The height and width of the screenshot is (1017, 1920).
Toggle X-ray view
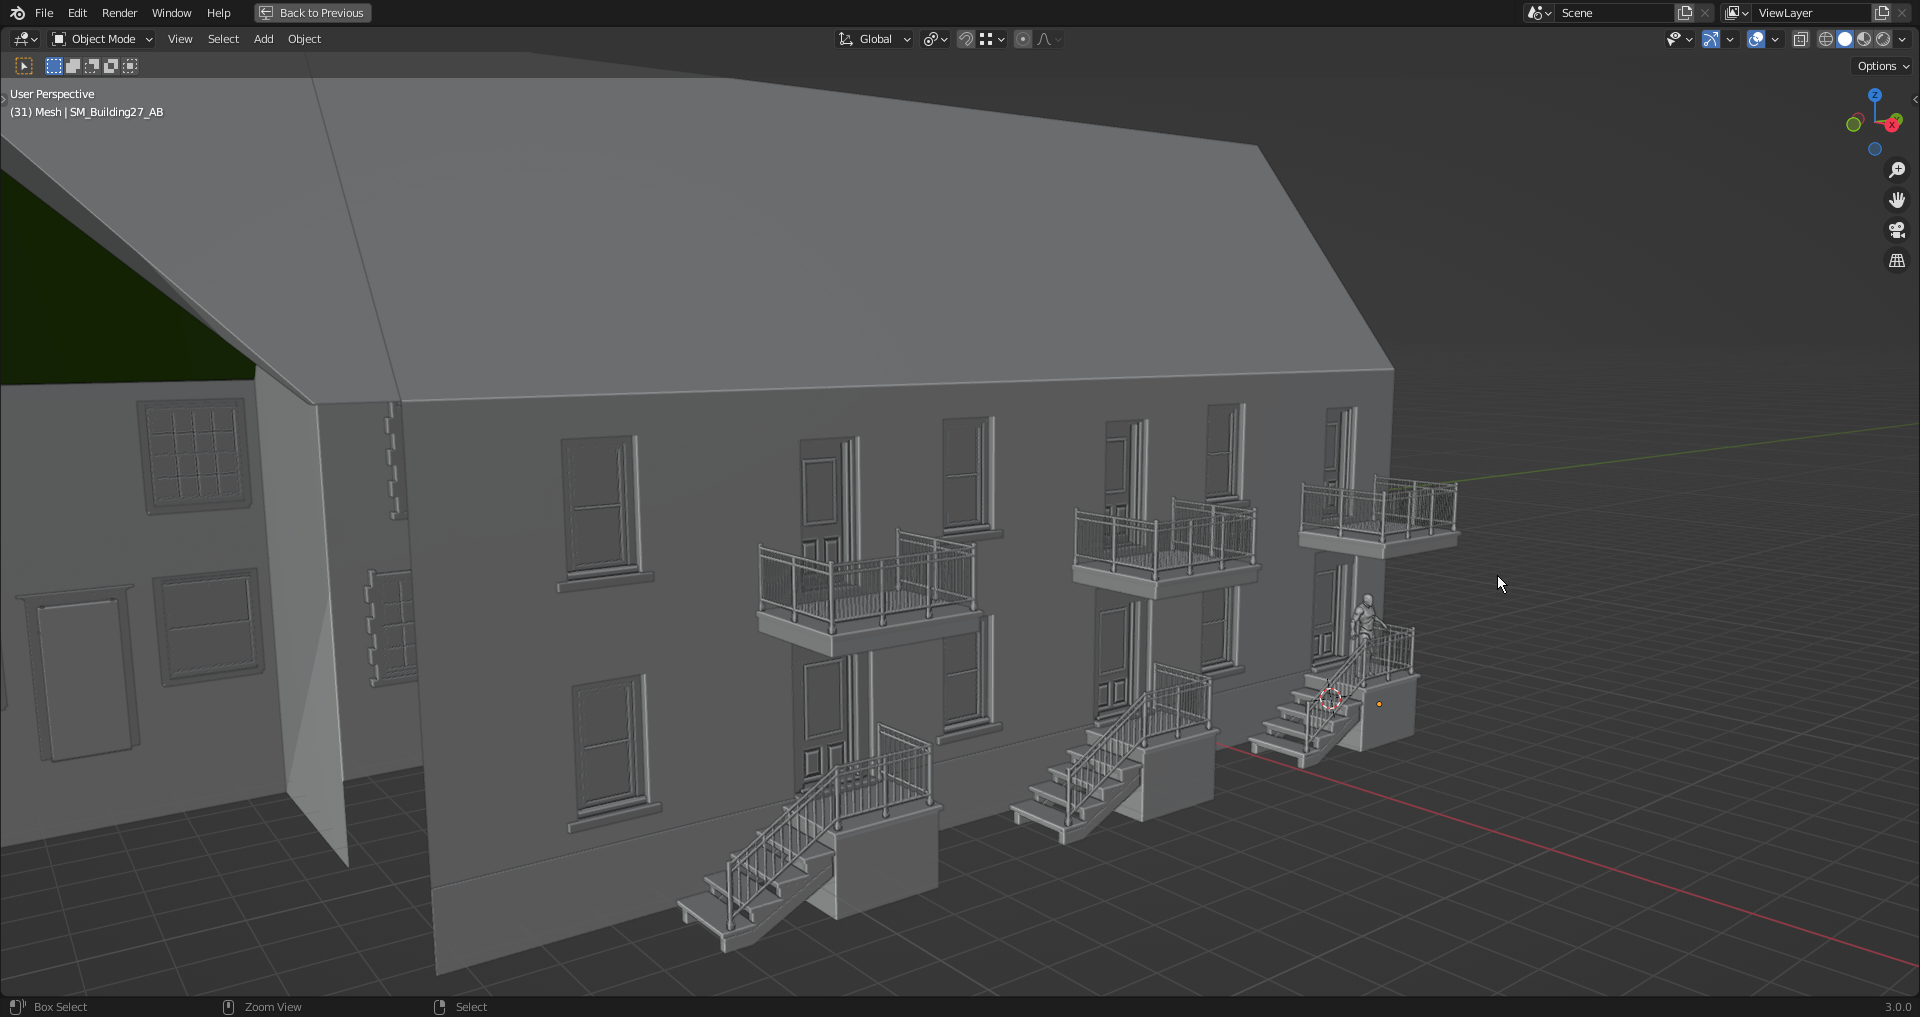(1800, 39)
